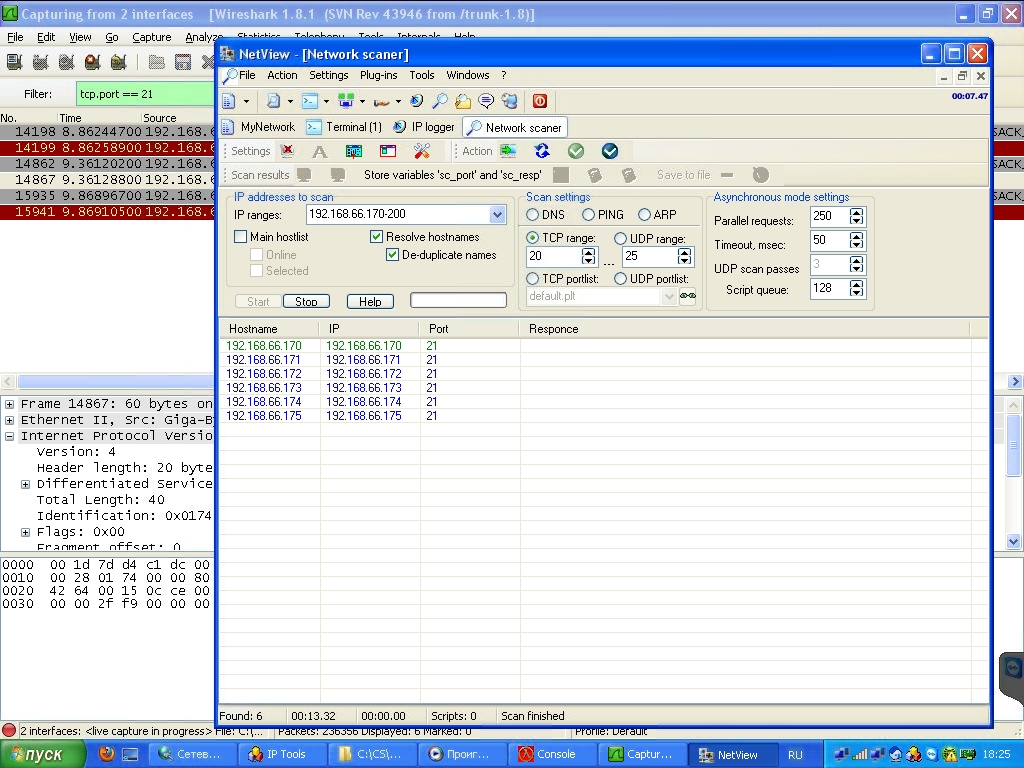This screenshot has height=768, width=1024.
Task: Collapse the Internet Protocol Version node in Wireshark
Action: point(10,436)
